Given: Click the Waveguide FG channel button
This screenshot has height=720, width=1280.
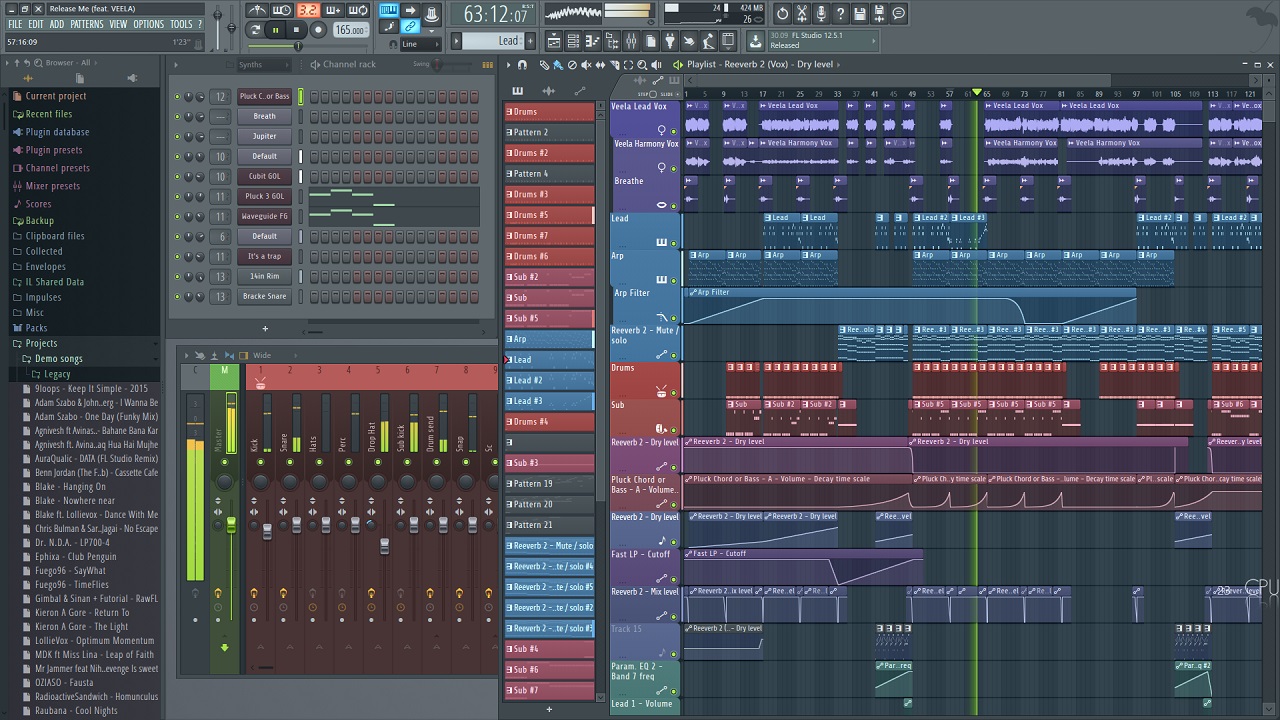Looking at the screenshot, I should click(x=264, y=217).
